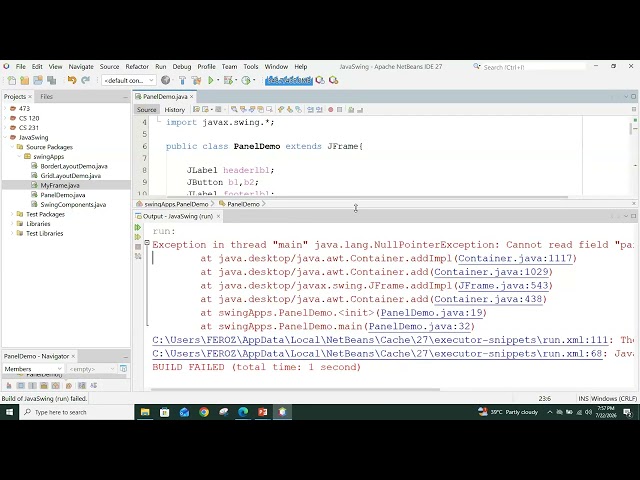Click the Open Project toolbar icon
Image resolution: width=640 pixels, height=480 pixels.
tap(38, 80)
